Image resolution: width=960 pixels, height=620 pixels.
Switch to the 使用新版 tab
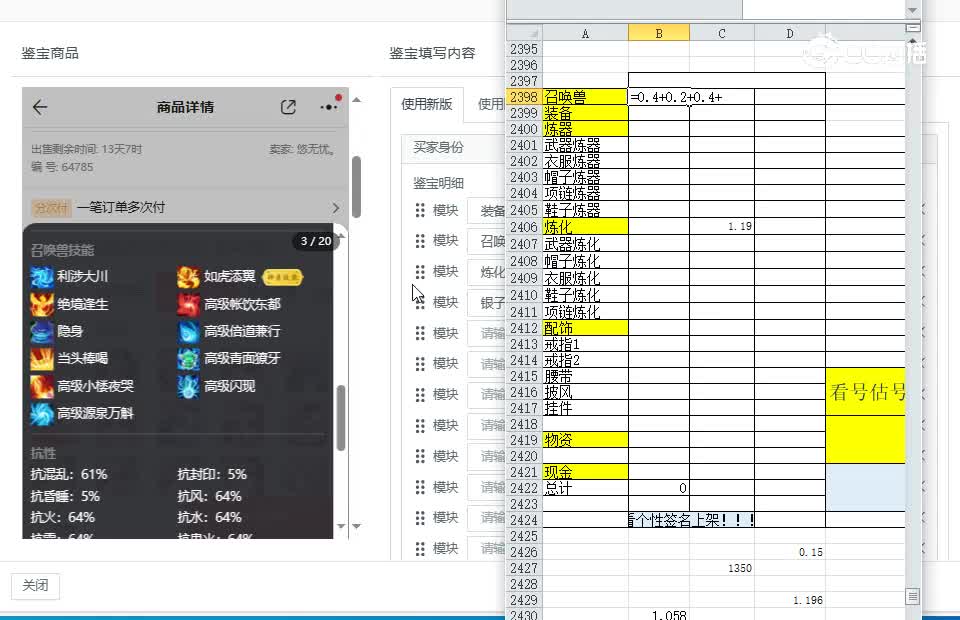427,104
